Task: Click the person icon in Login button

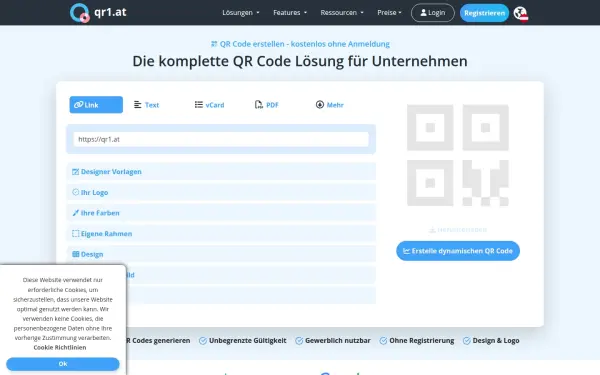Action: click(x=423, y=13)
